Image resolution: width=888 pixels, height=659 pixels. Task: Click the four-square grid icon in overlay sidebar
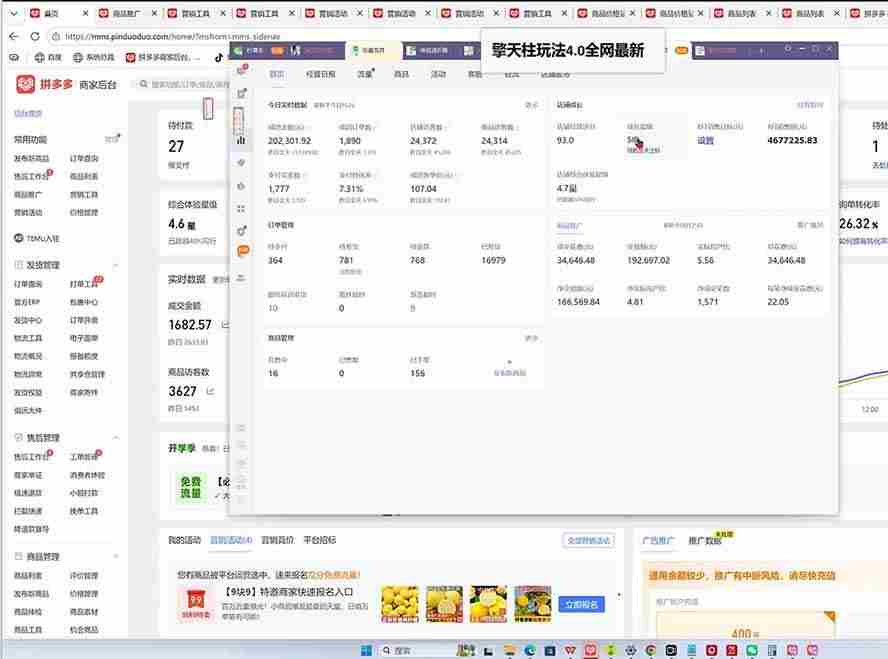click(x=241, y=209)
